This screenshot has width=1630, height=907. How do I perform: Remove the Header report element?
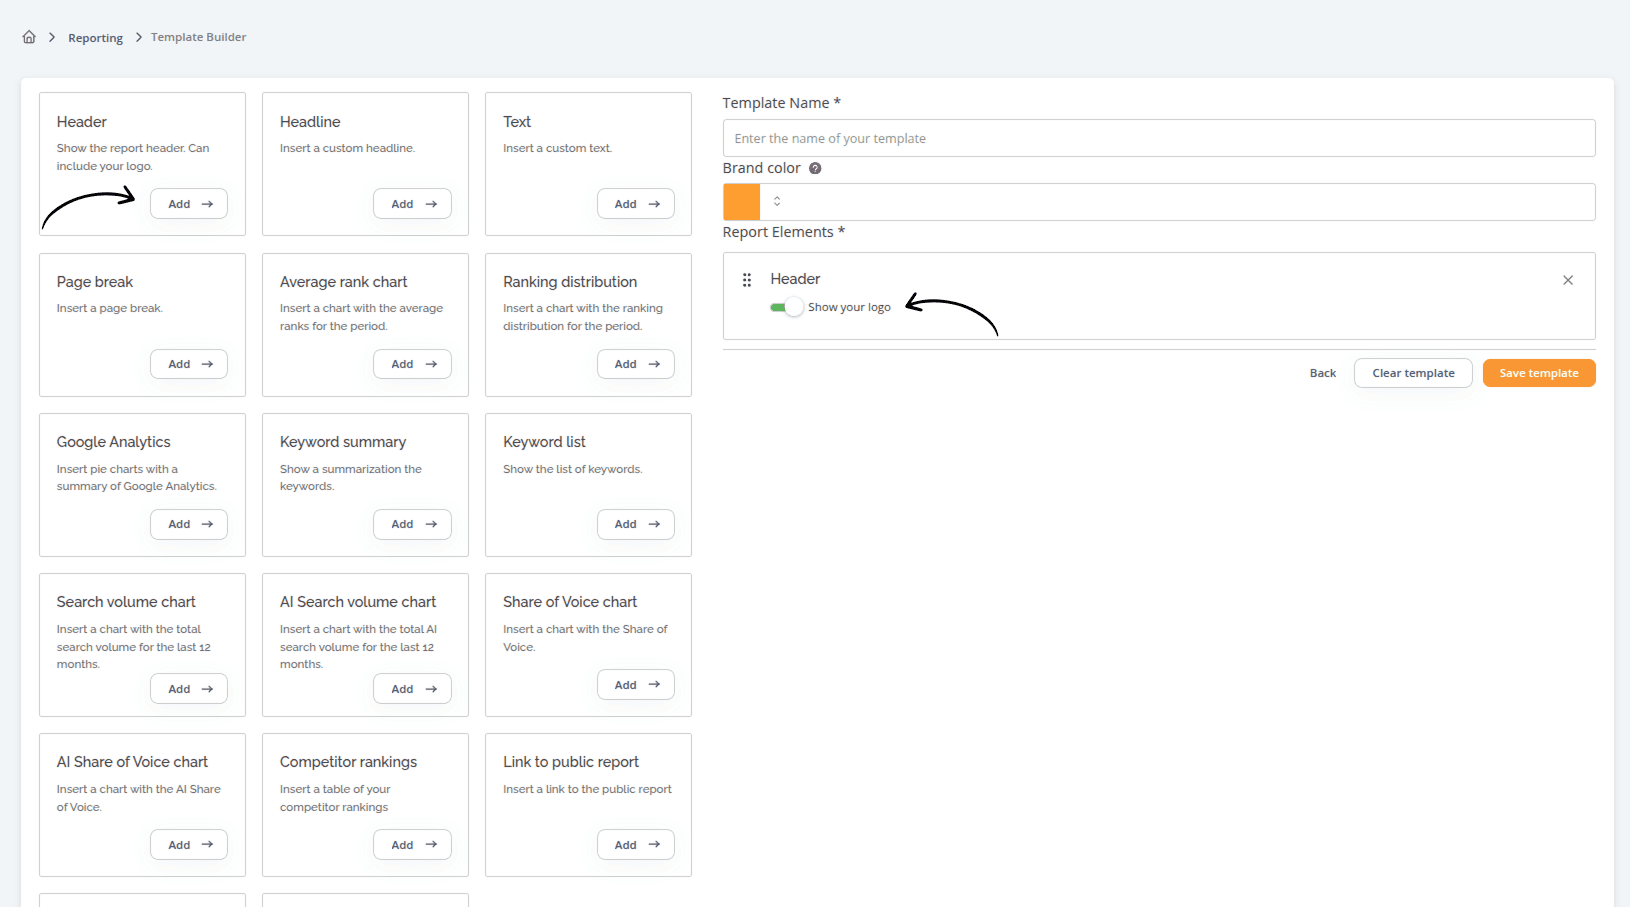[1568, 280]
